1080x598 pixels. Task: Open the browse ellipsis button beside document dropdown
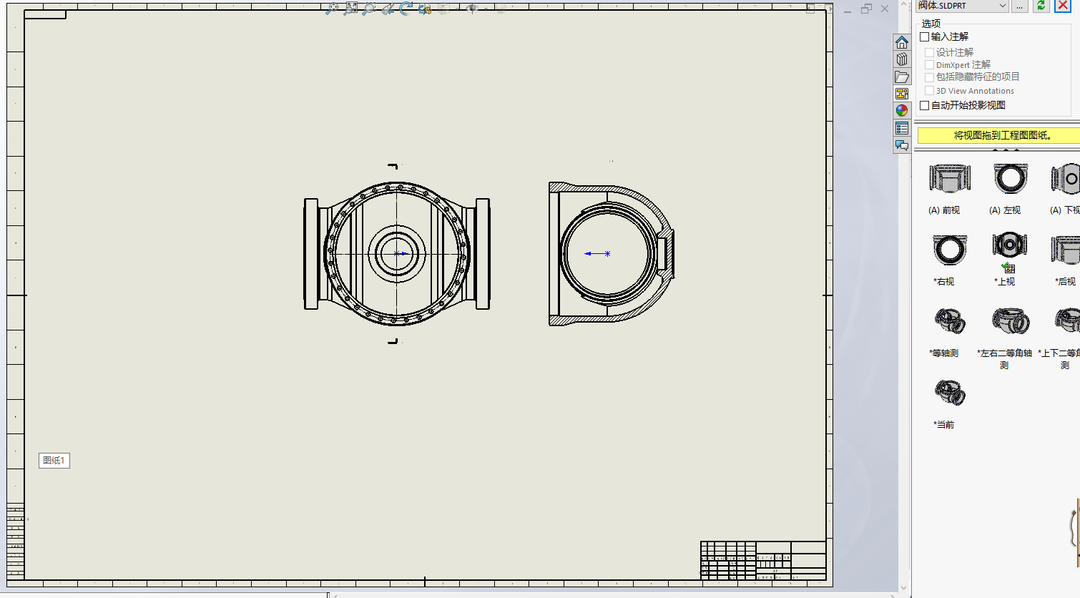point(1018,6)
